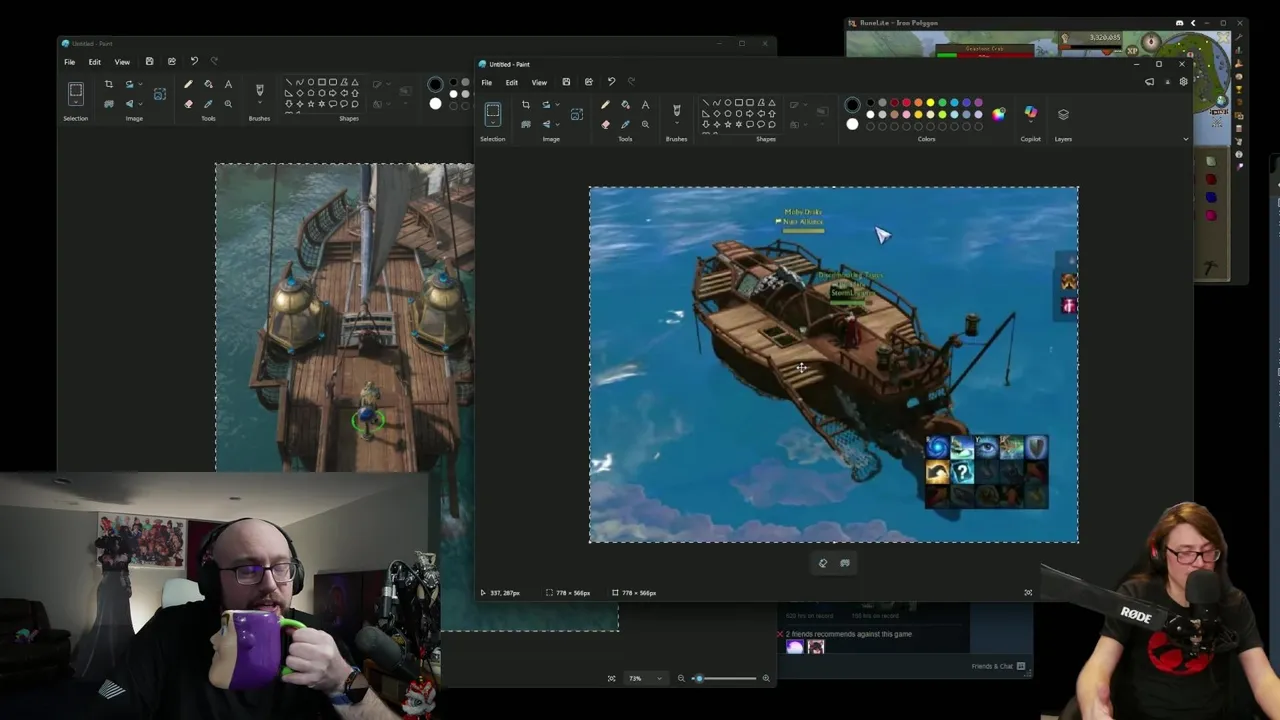Select the Pencil tool in front Paint window
This screenshot has width=1280, height=720.
tap(605, 105)
